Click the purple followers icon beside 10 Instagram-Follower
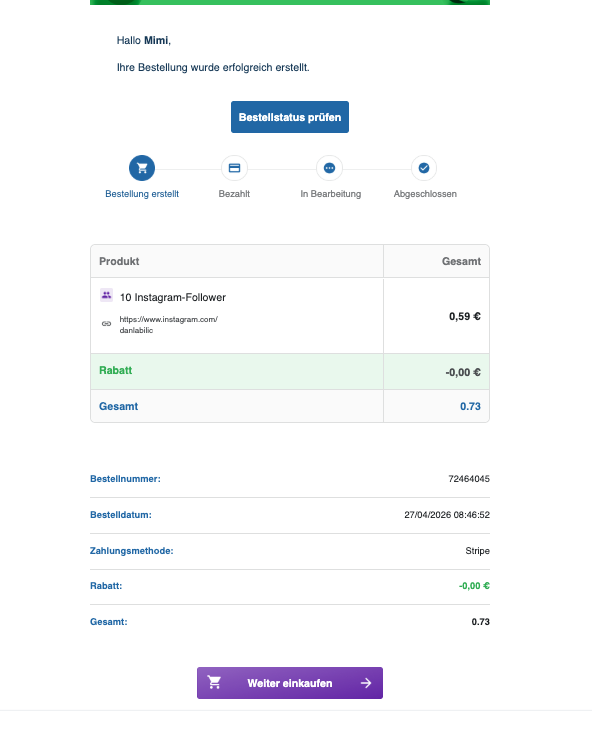This screenshot has width=592, height=738. point(106,295)
